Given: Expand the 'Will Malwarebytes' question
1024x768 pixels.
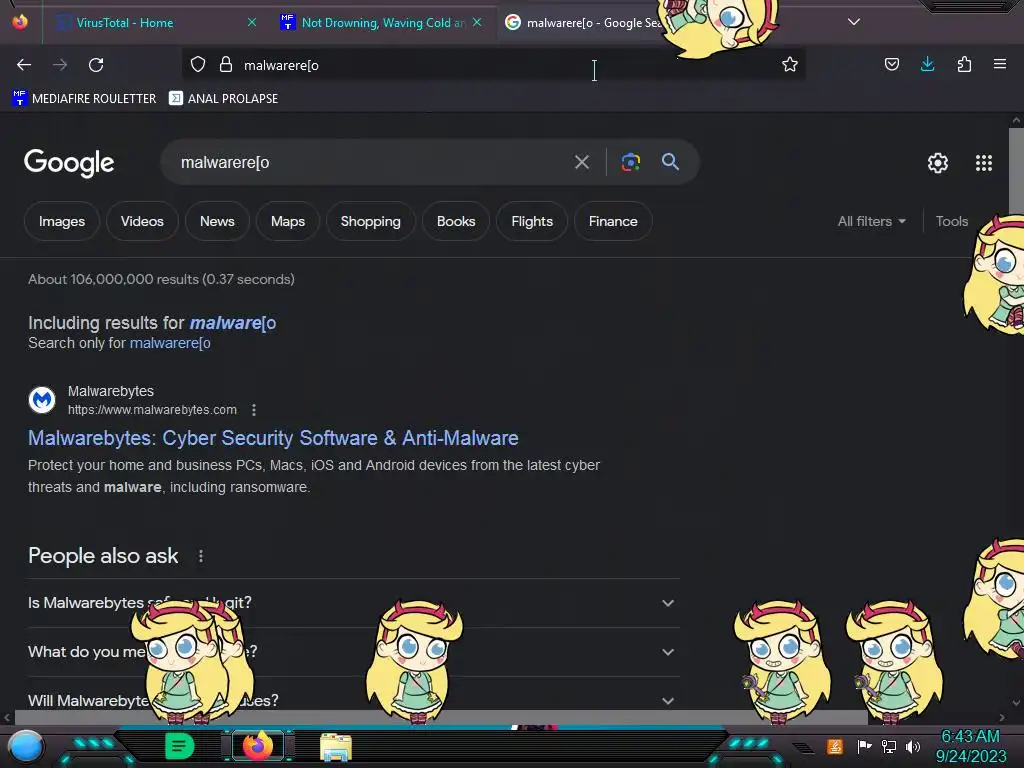Looking at the screenshot, I should pos(353,700).
